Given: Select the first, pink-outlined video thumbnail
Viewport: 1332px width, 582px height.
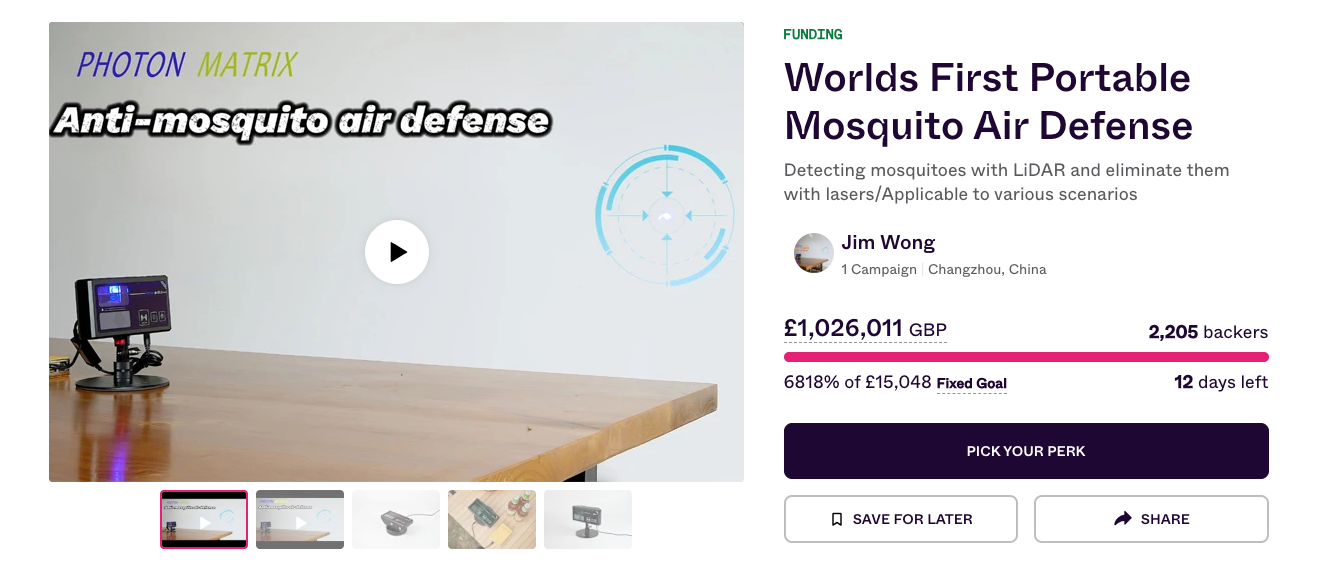Looking at the screenshot, I should [204, 519].
